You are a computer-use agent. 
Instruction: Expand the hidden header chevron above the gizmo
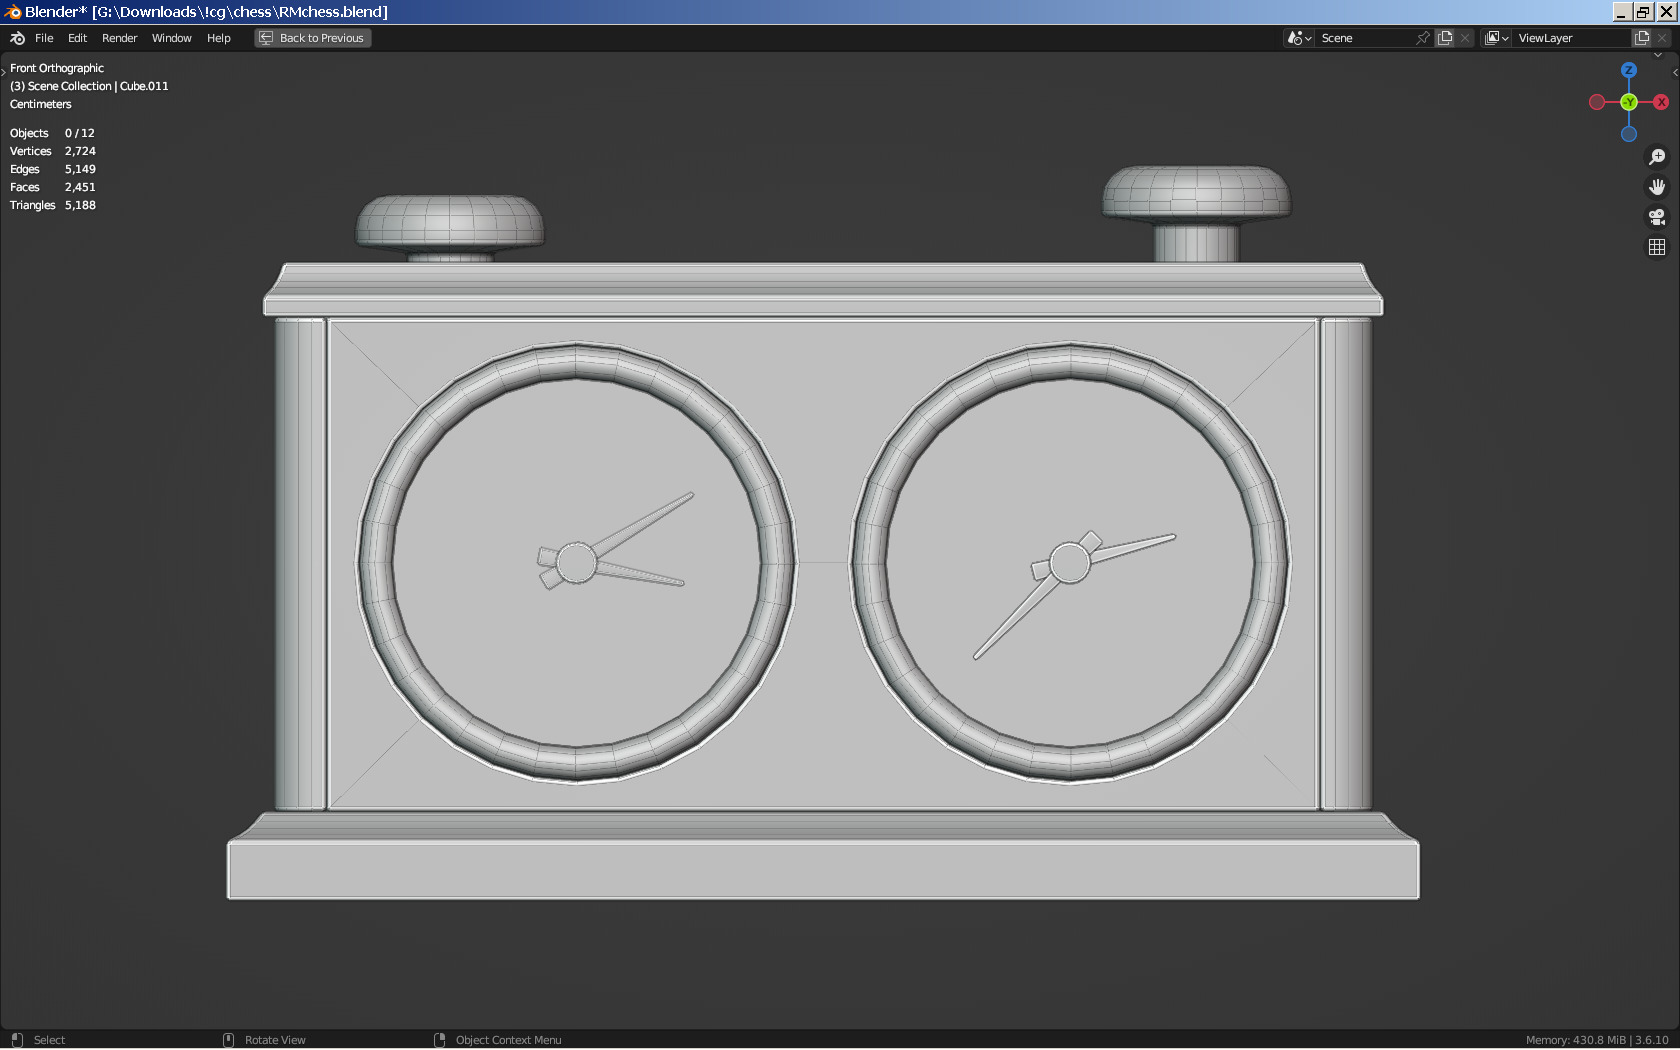pyautogui.click(x=1658, y=56)
